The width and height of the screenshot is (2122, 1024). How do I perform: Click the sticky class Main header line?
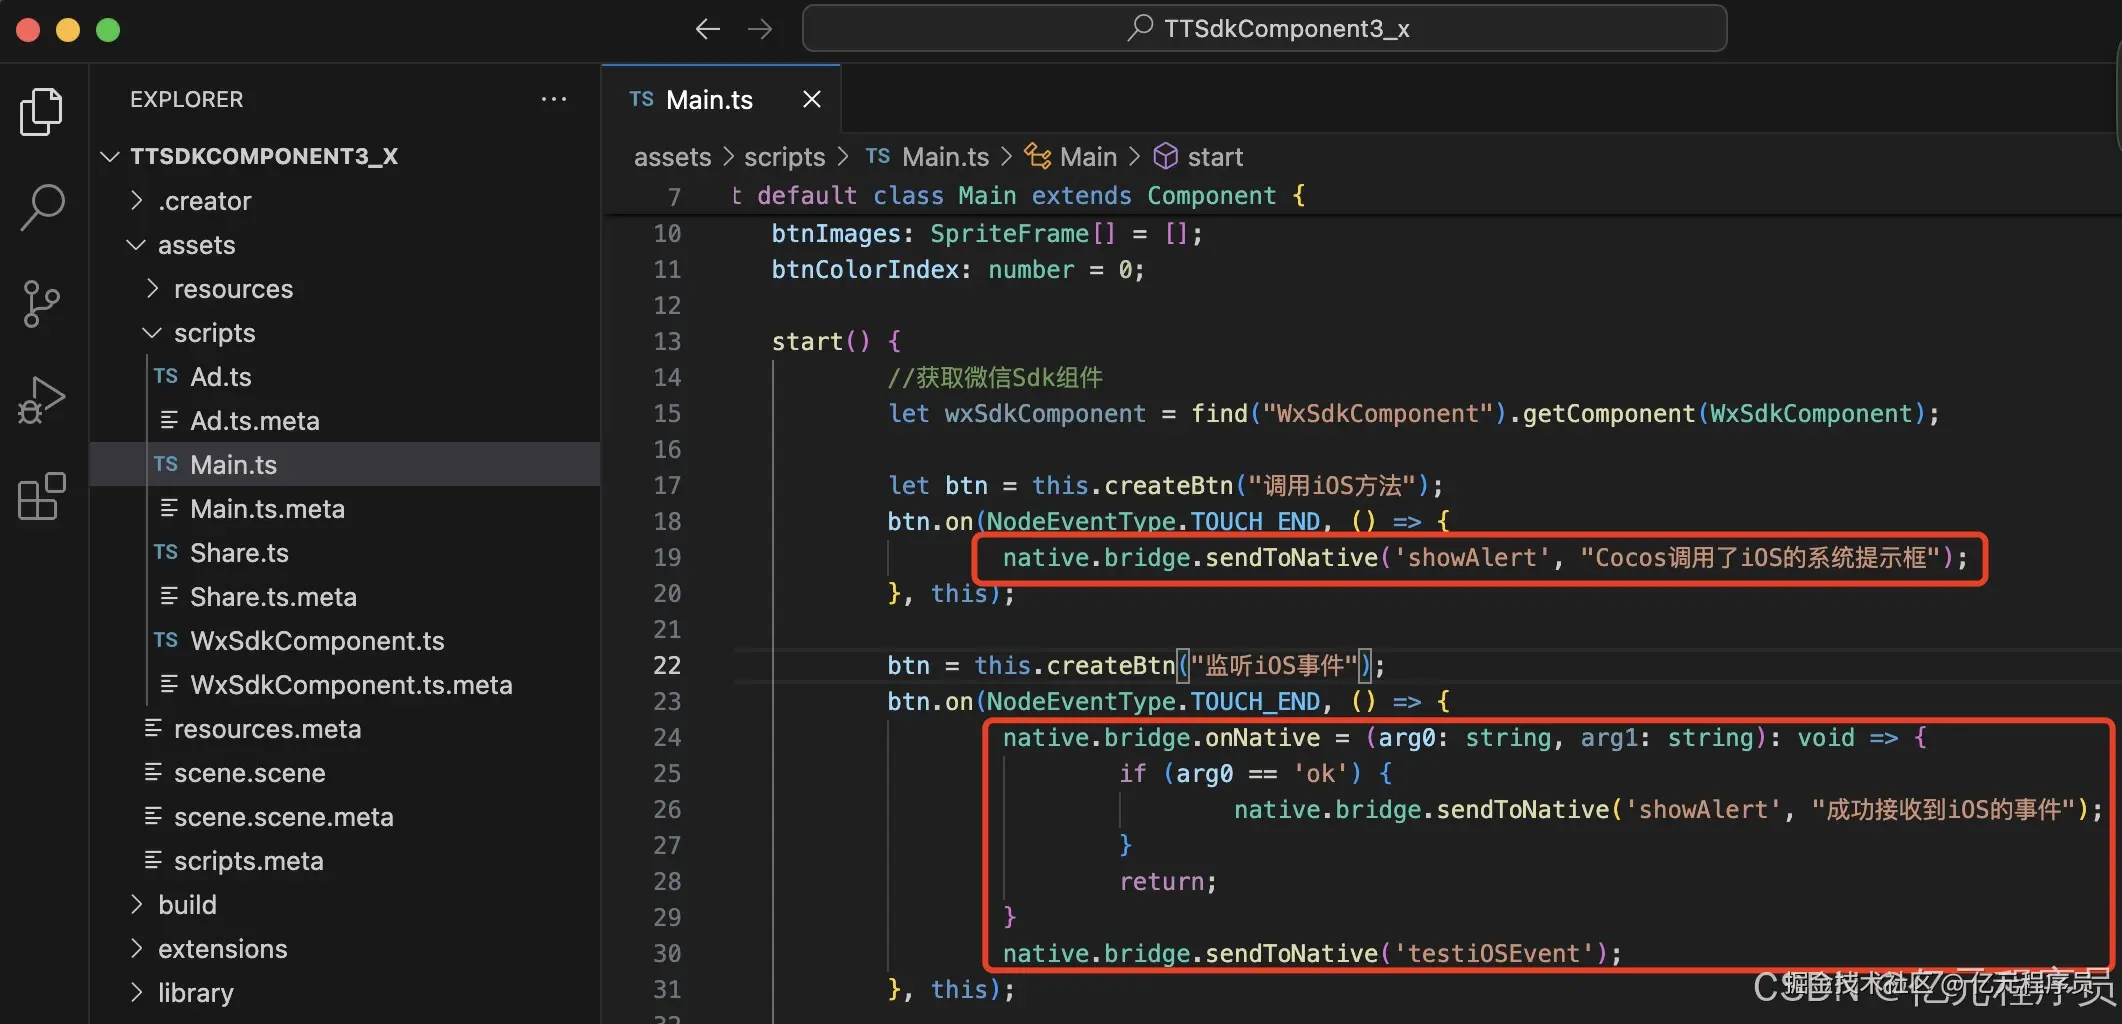[x=1018, y=195]
